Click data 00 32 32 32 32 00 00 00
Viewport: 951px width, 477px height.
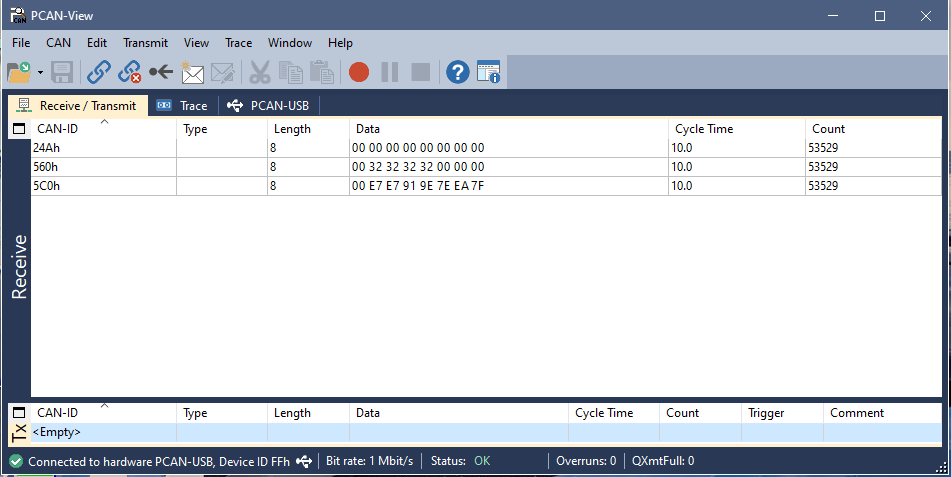[418, 166]
